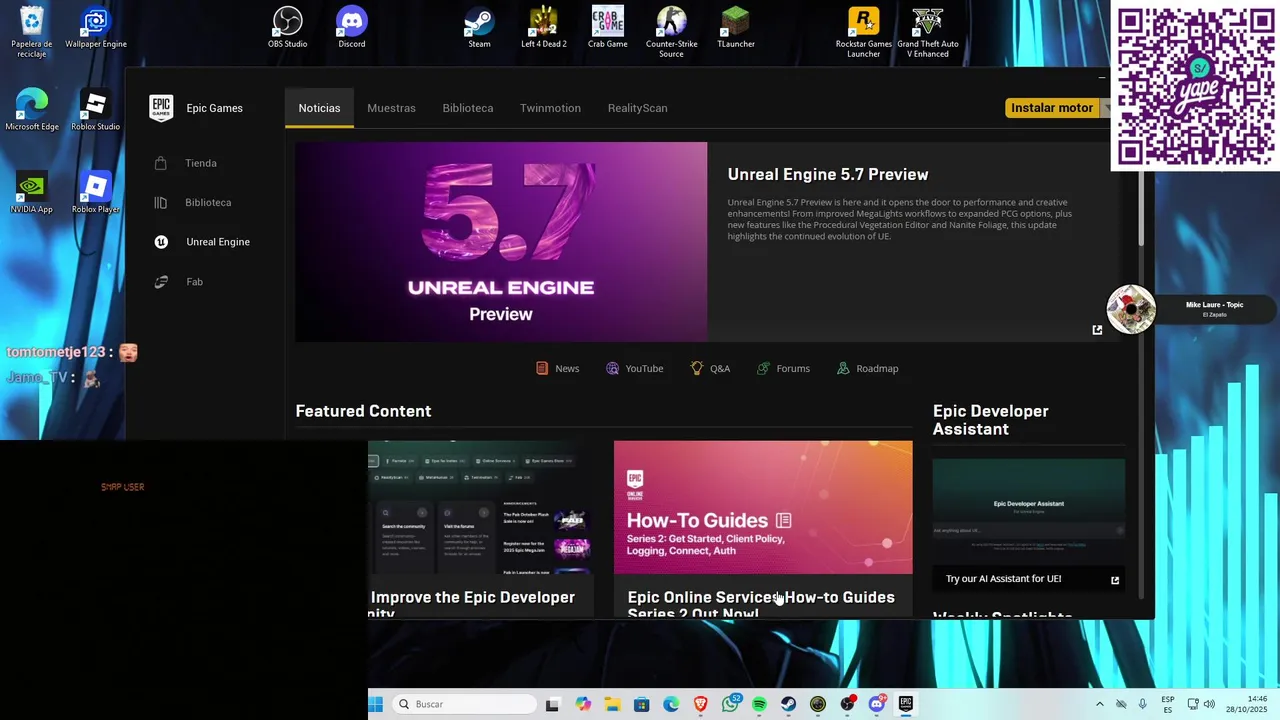Image resolution: width=1280 pixels, height=720 pixels.
Task: Switch to the RealityScan tab
Action: point(637,108)
